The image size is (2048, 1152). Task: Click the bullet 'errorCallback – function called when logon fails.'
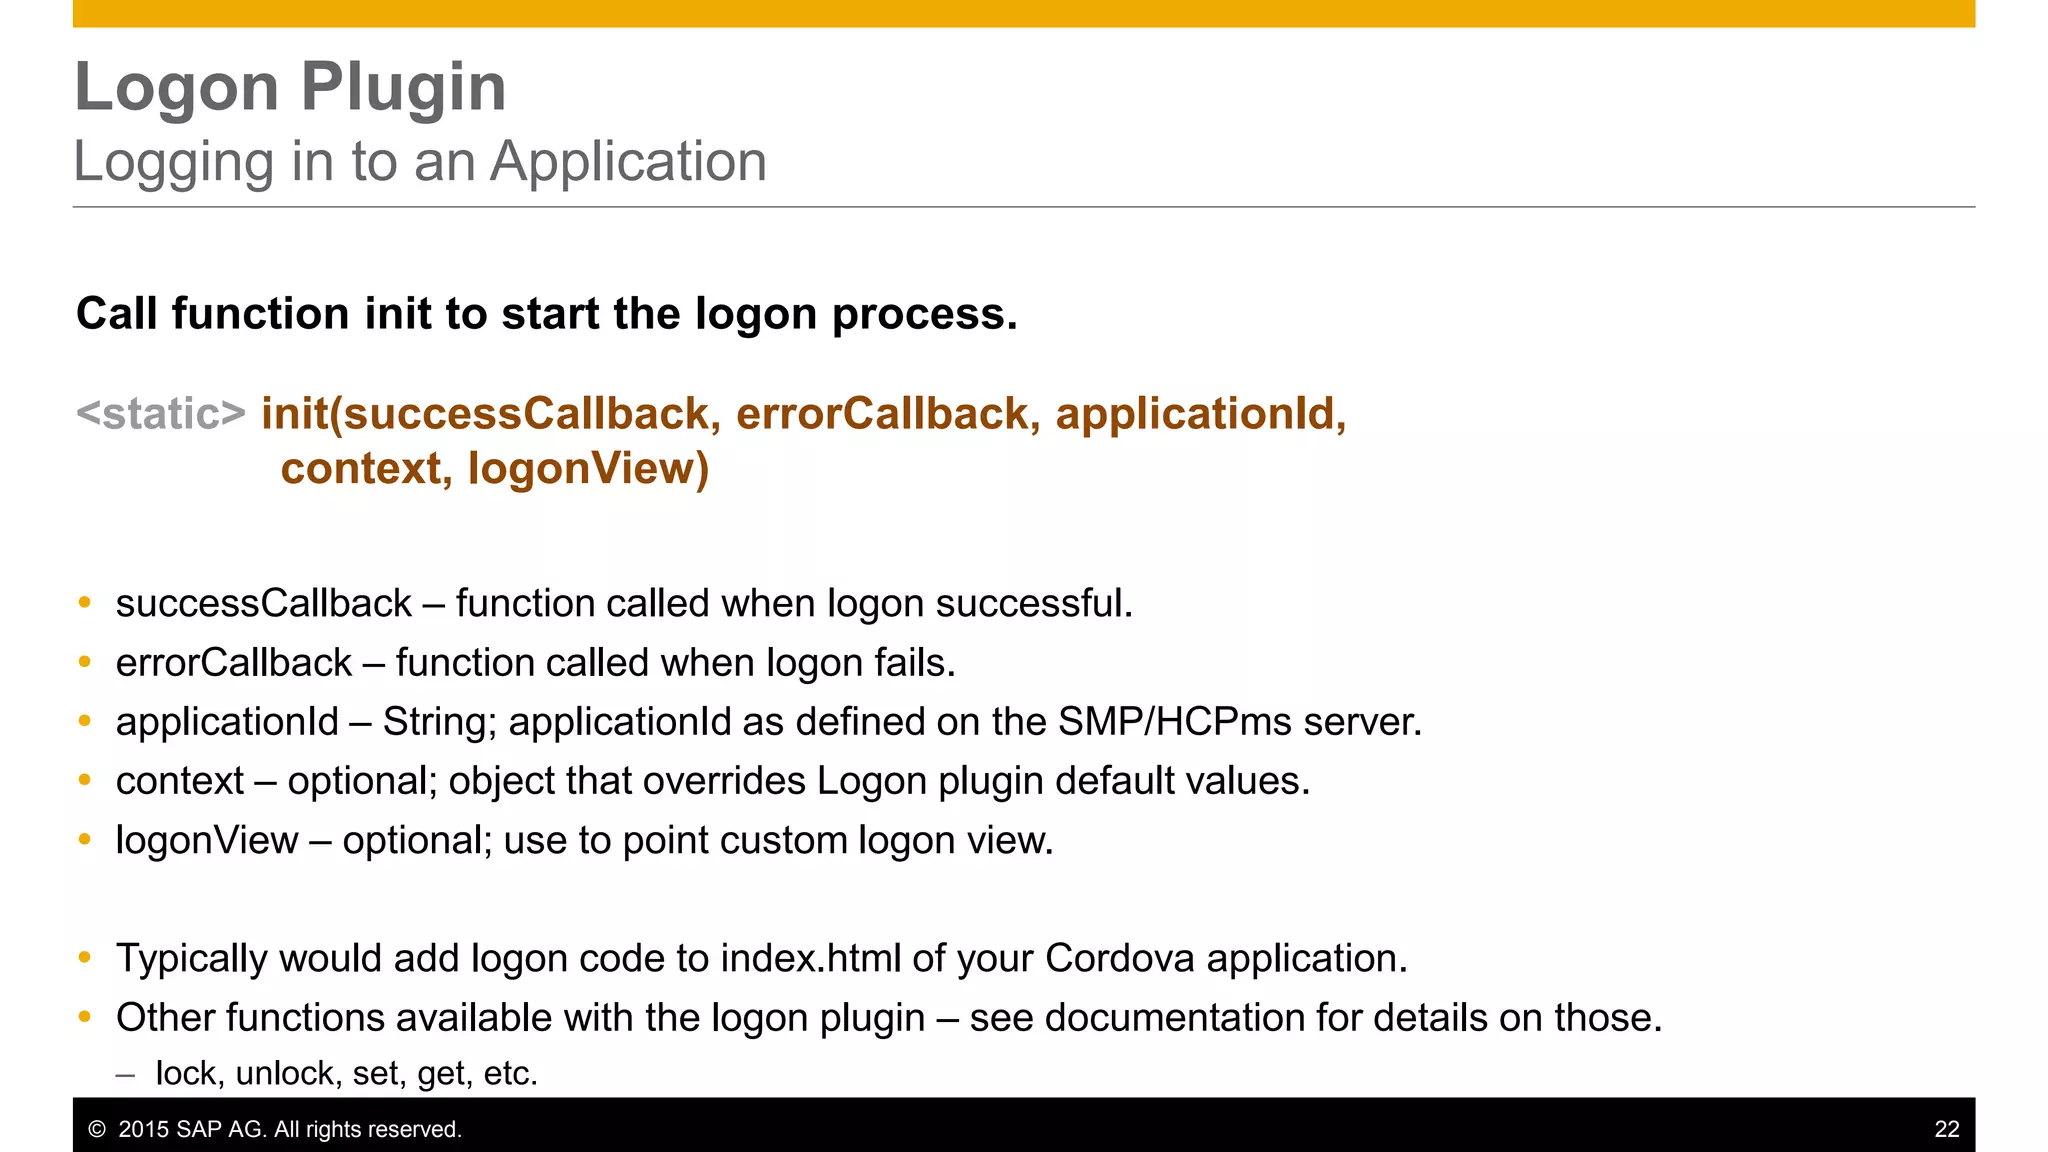pyautogui.click(x=536, y=663)
